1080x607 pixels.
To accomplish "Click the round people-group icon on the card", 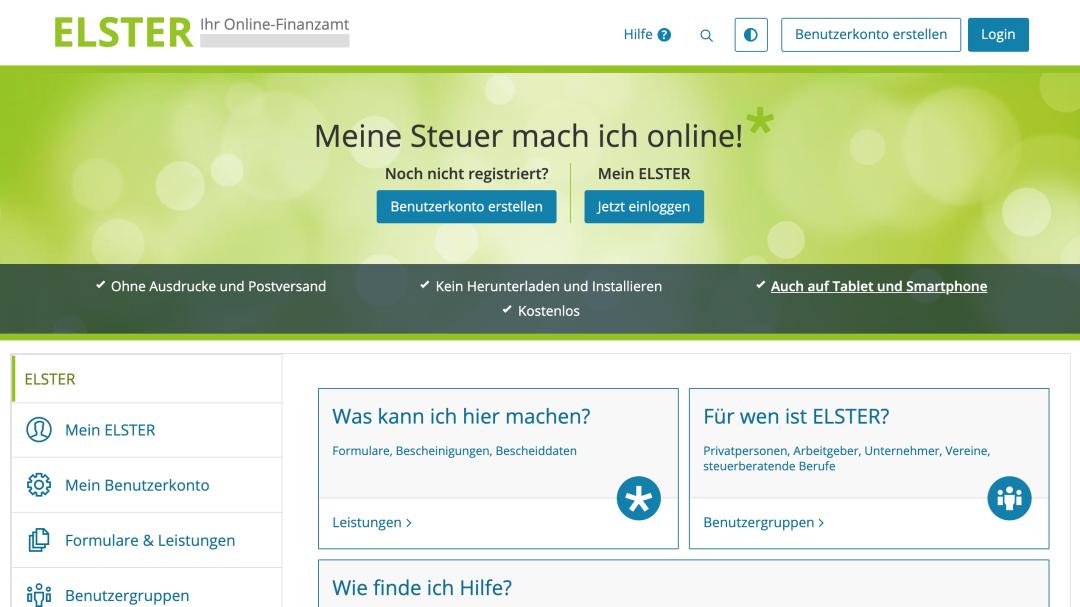I will [x=1009, y=498].
